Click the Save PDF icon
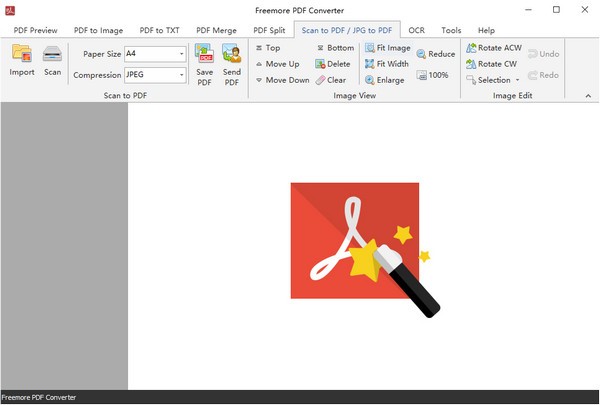 pos(204,53)
